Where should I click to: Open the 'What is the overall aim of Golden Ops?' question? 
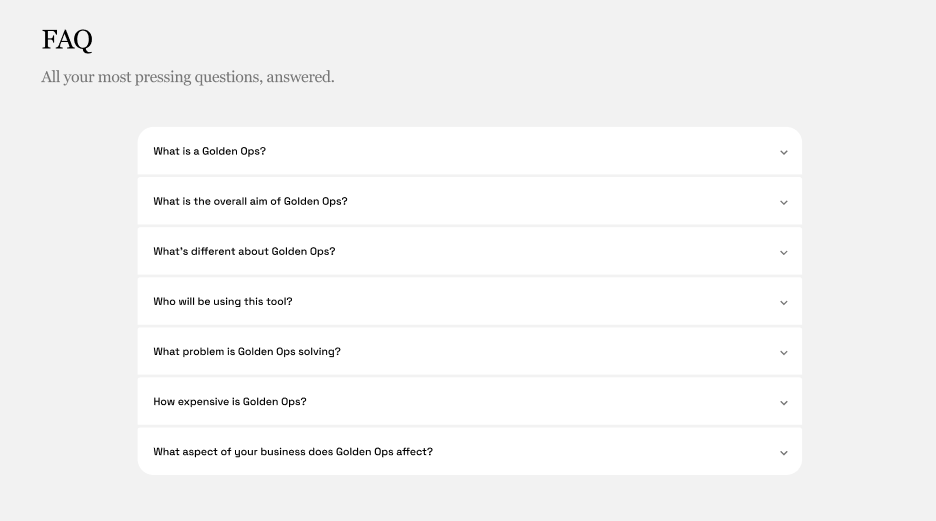pyautogui.click(x=250, y=202)
